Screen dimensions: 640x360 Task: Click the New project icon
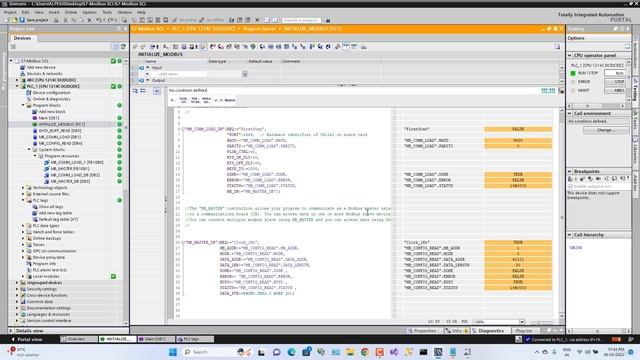tap(7, 20)
